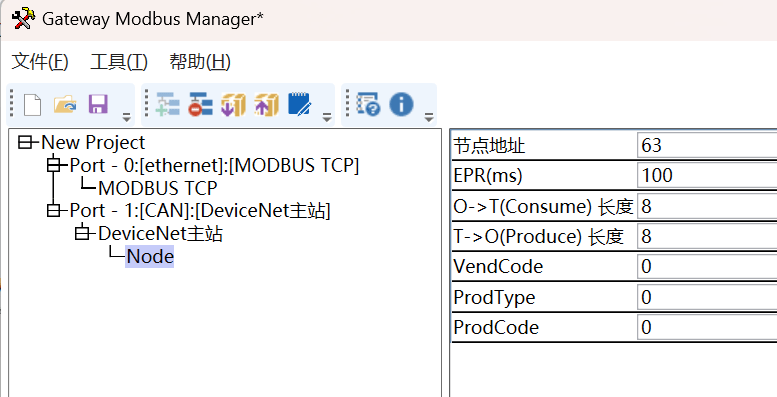Save project using the purple floppy icon
Screen dimensions: 777x397
[x=98, y=105]
